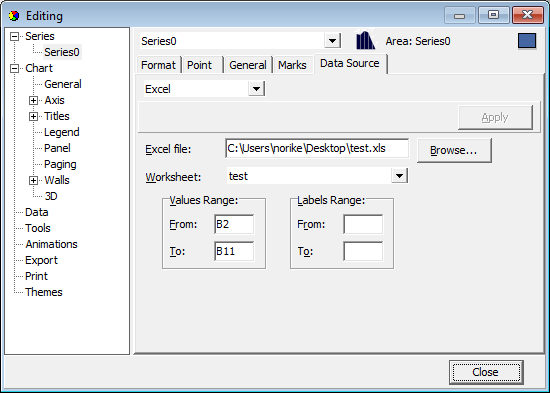Switch to the Format tab
550x393 pixels.
(x=159, y=65)
